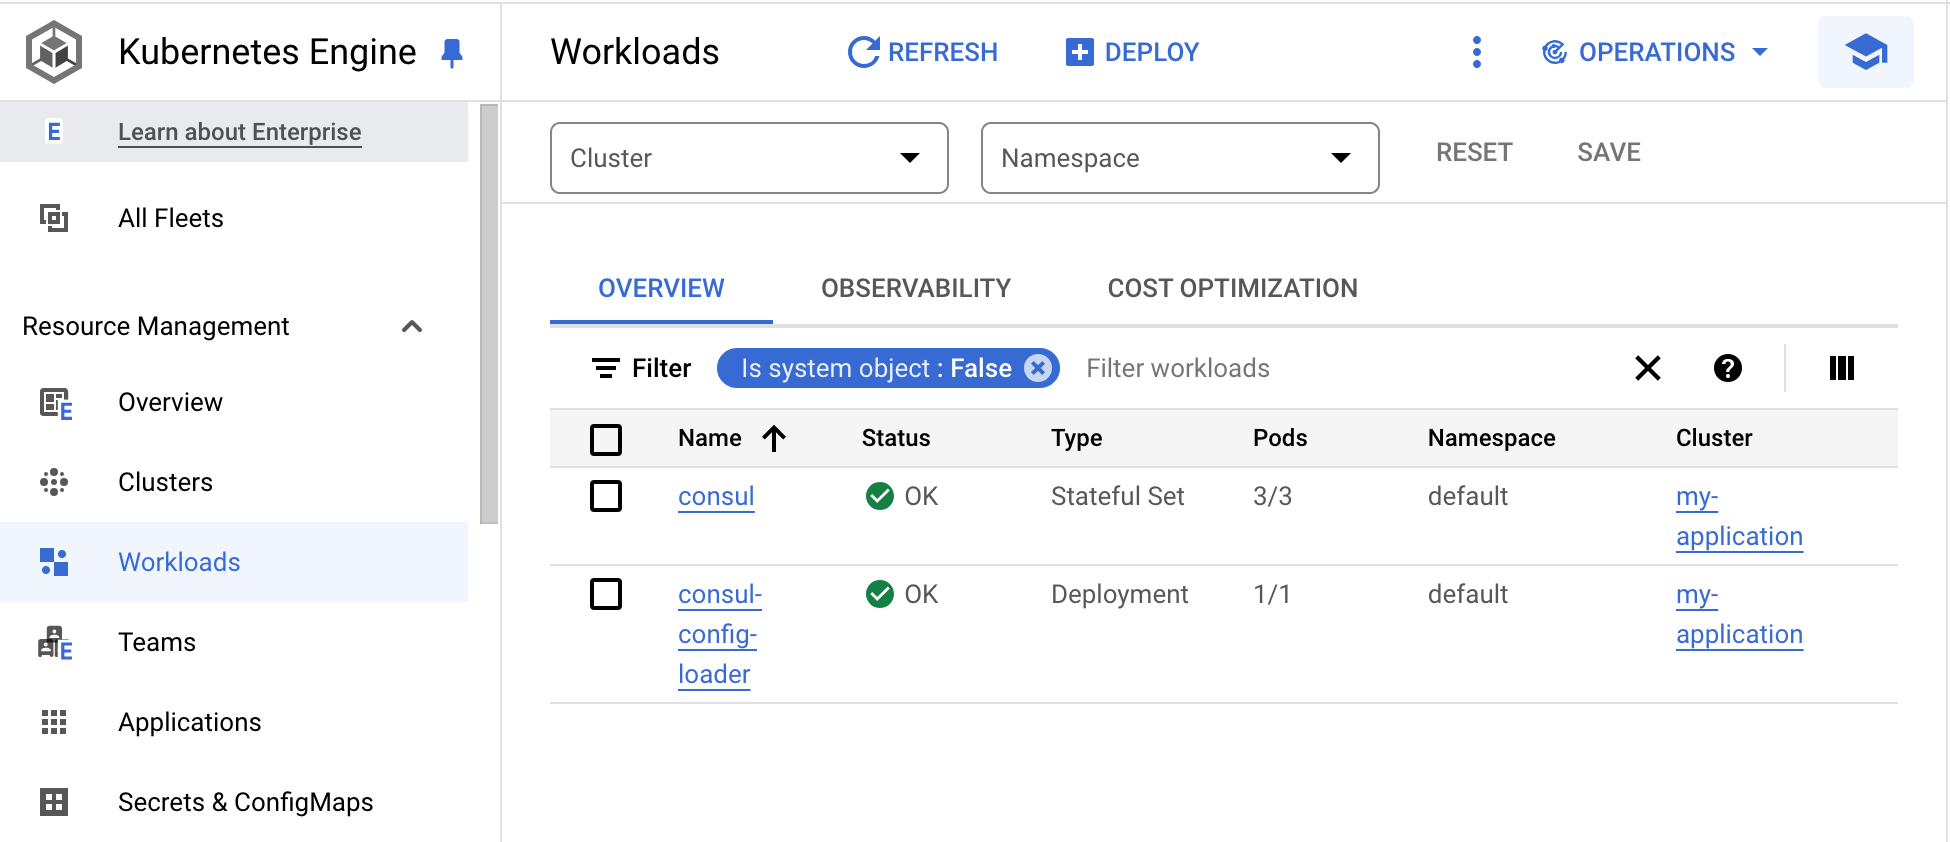Click the Refresh workloads button

[922, 52]
